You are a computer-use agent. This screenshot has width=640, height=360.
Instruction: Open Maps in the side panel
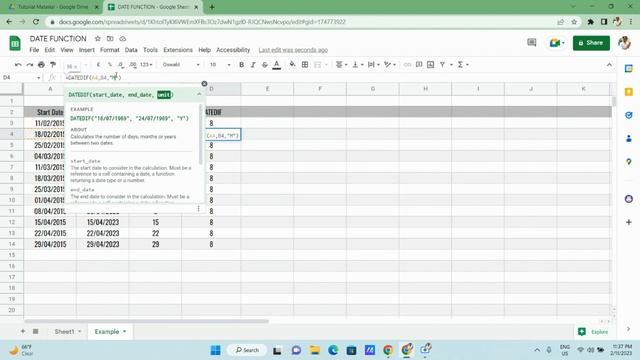[629, 162]
